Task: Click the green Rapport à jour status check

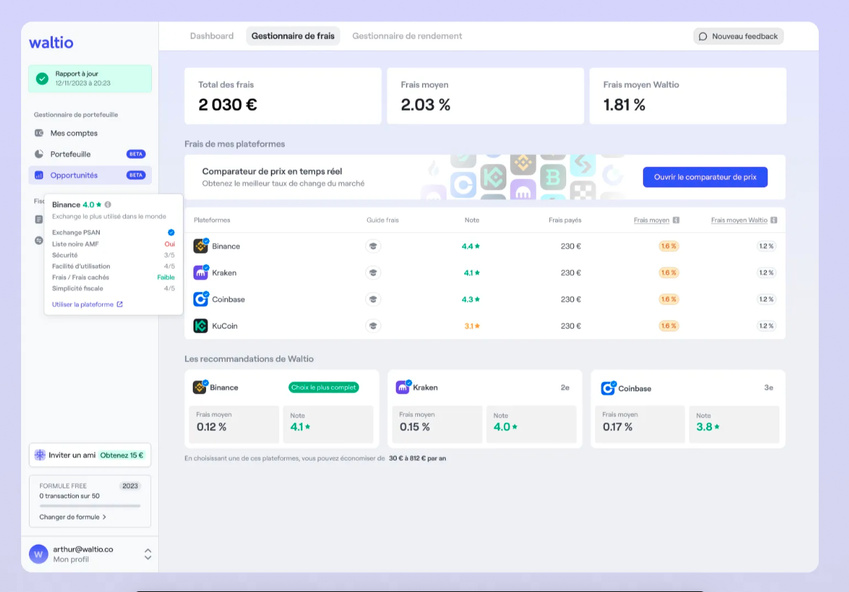Action: tap(42, 78)
